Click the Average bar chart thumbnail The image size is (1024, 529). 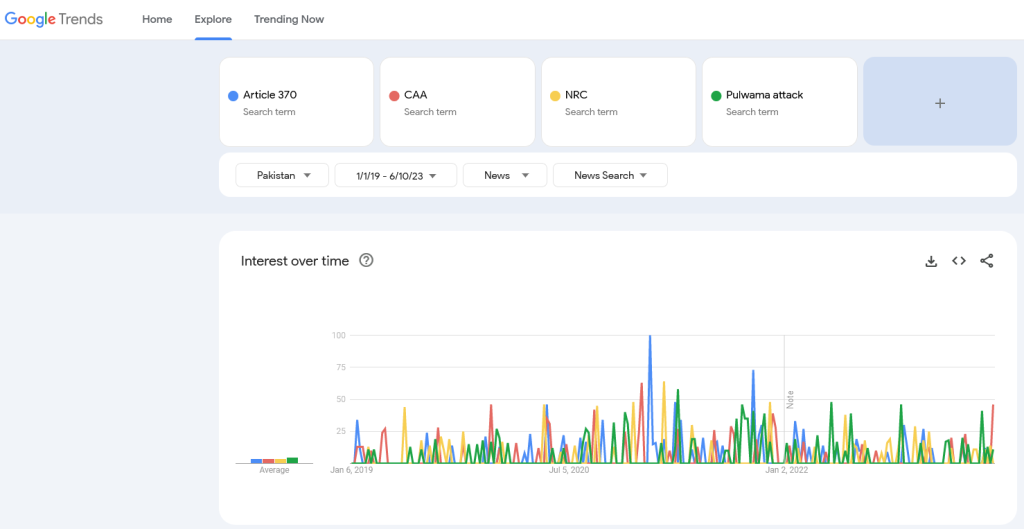point(274,460)
